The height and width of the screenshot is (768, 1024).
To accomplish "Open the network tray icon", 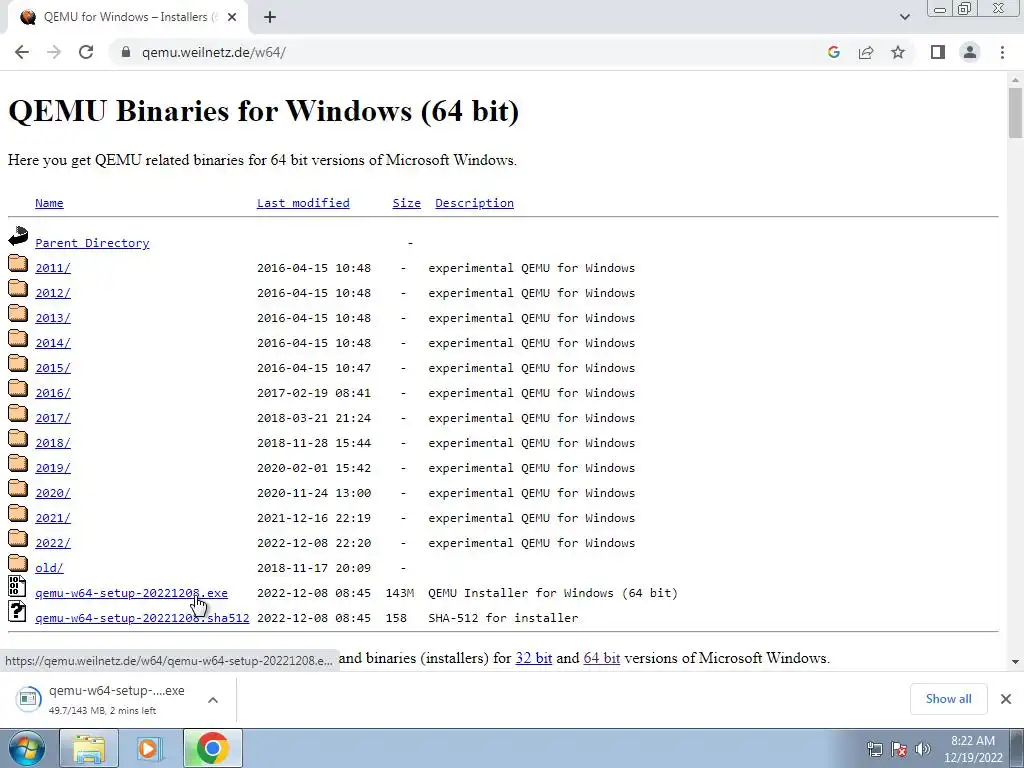I will (874, 749).
